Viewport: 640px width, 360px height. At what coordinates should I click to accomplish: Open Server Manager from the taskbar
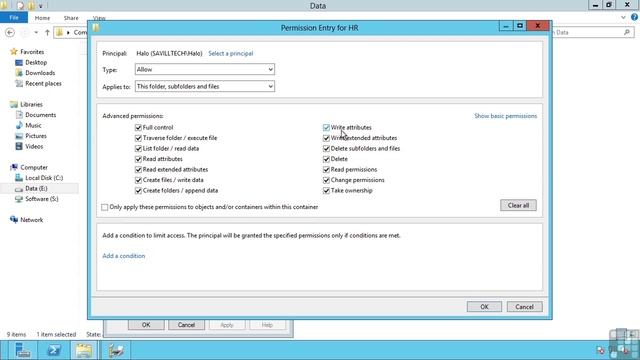click(x=22, y=350)
